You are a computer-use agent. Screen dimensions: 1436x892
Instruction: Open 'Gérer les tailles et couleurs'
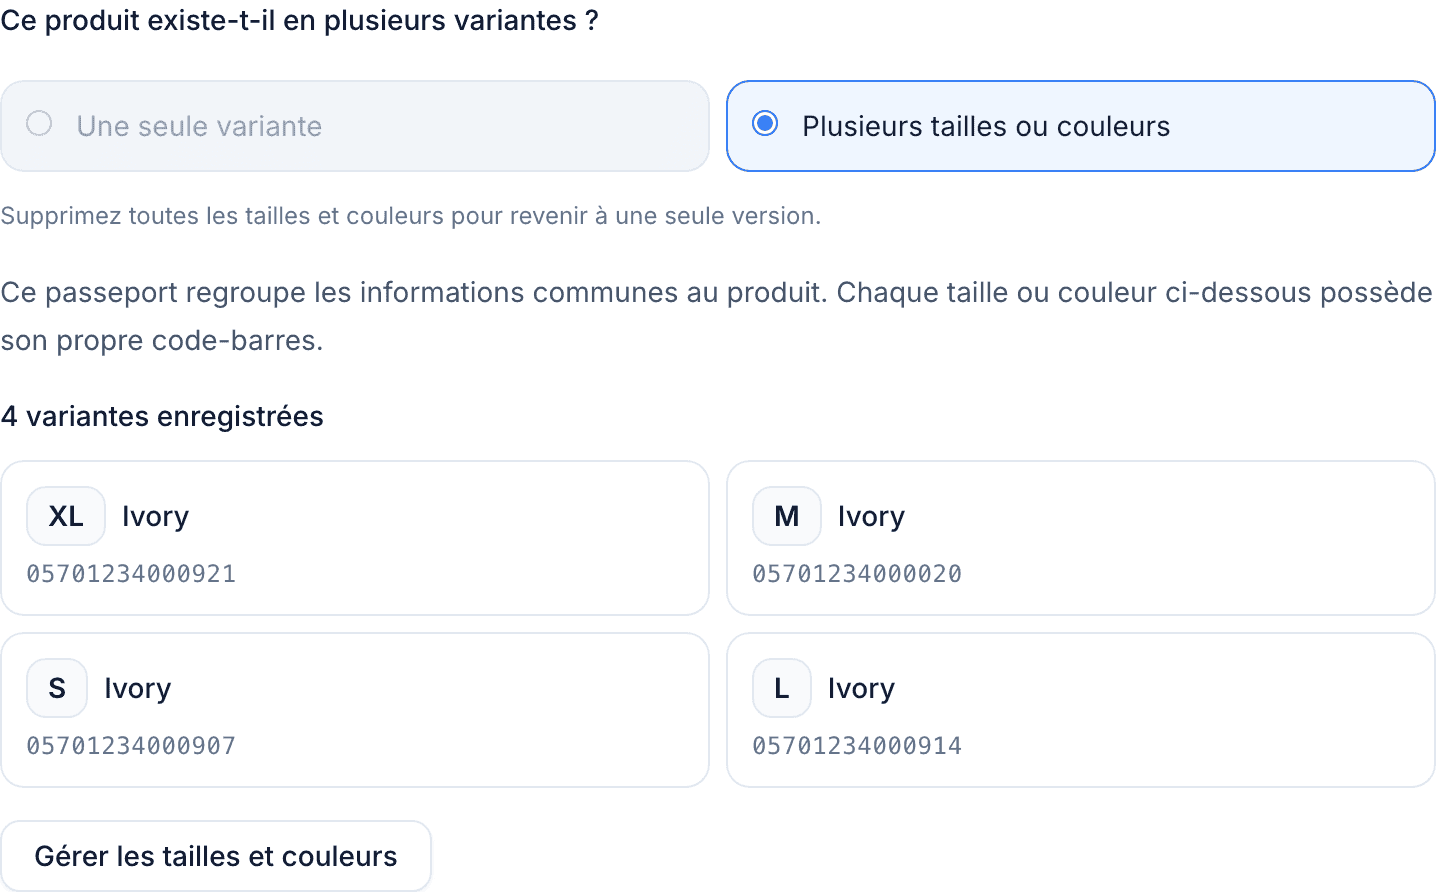click(216, 856)
